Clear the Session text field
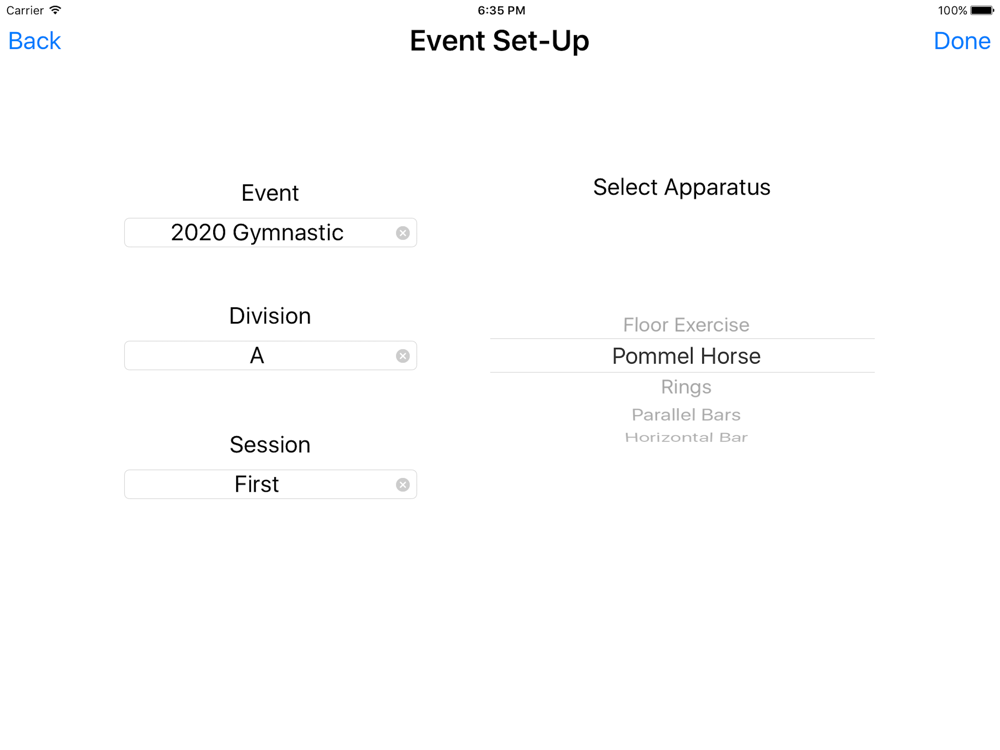 coord(402,485)
